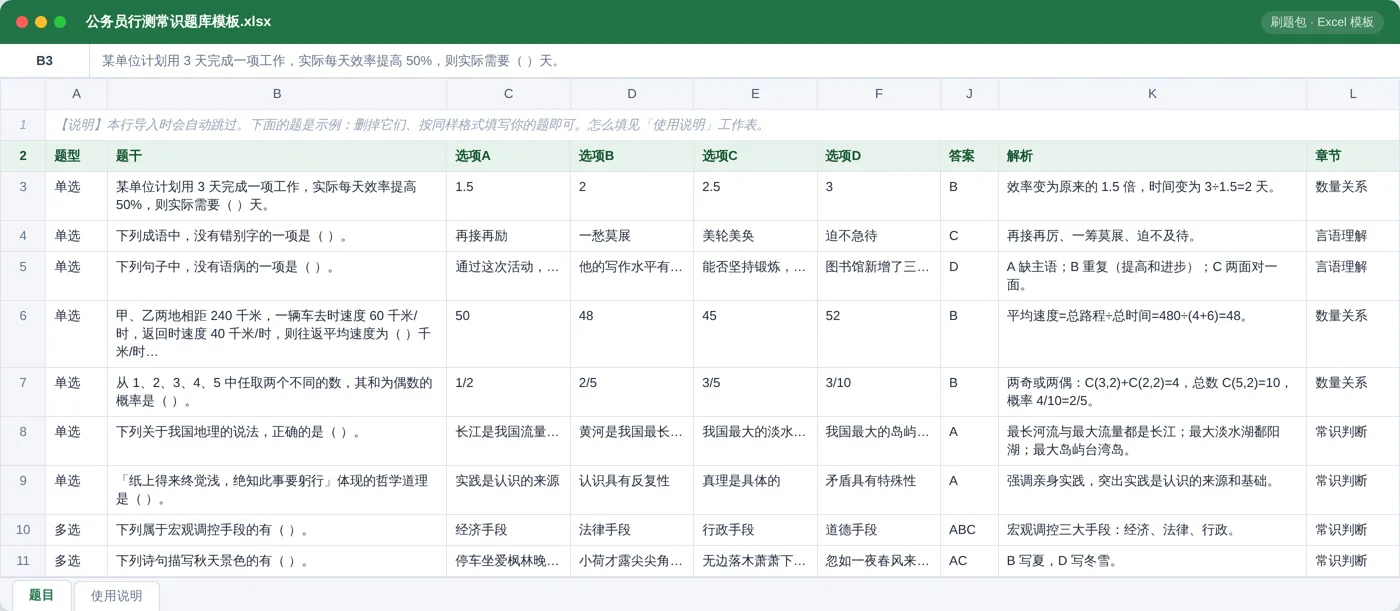
Task: Click the 选项B header cell
Action: click(x=632, y=156)
